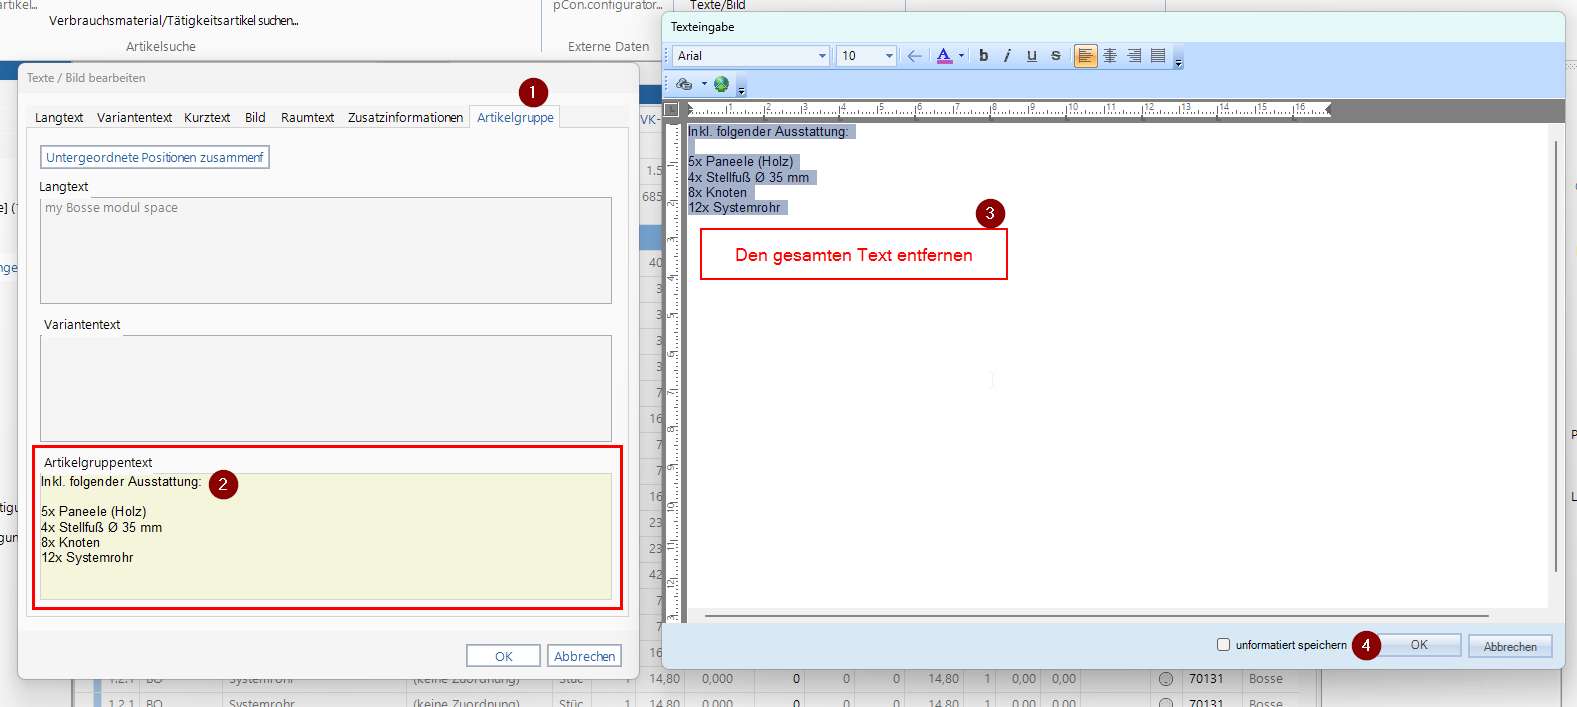Toggle bold formatting in Texteingabe toolbar
The image size is (1577, 707).
pos(983,56)
